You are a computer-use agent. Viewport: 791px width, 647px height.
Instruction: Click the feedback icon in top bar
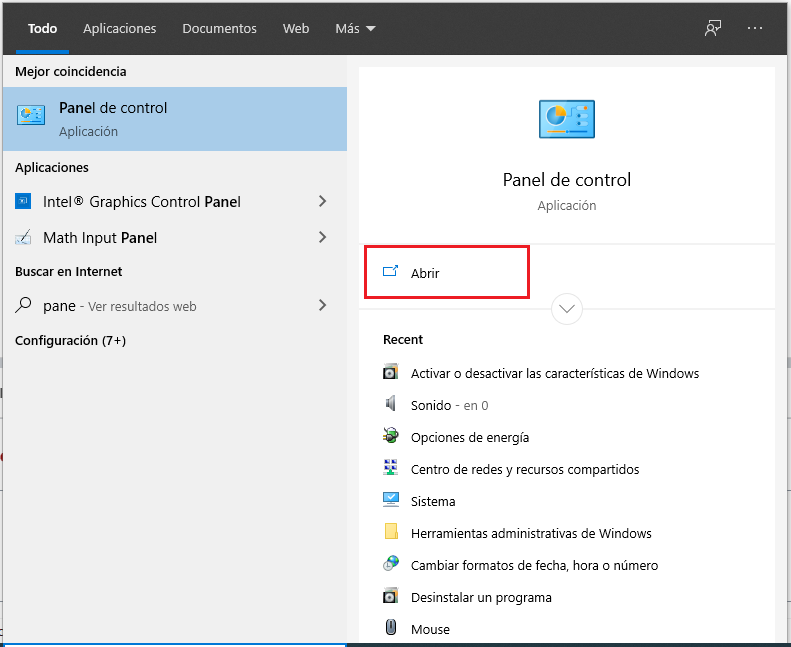[x=713, y=28]
